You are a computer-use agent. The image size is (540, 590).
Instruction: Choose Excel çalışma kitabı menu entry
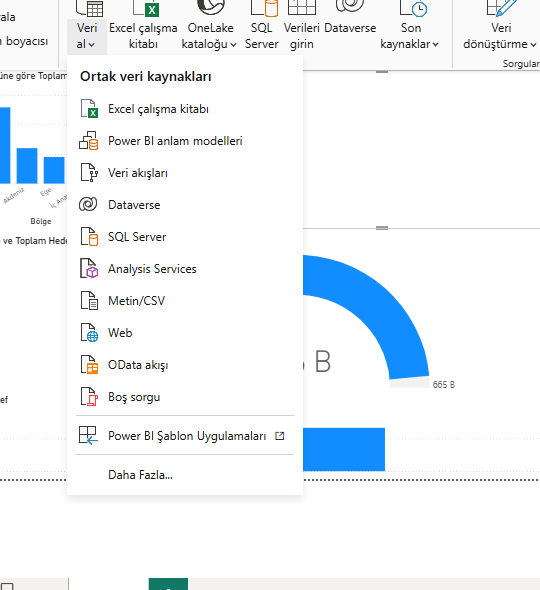(185, 109)
